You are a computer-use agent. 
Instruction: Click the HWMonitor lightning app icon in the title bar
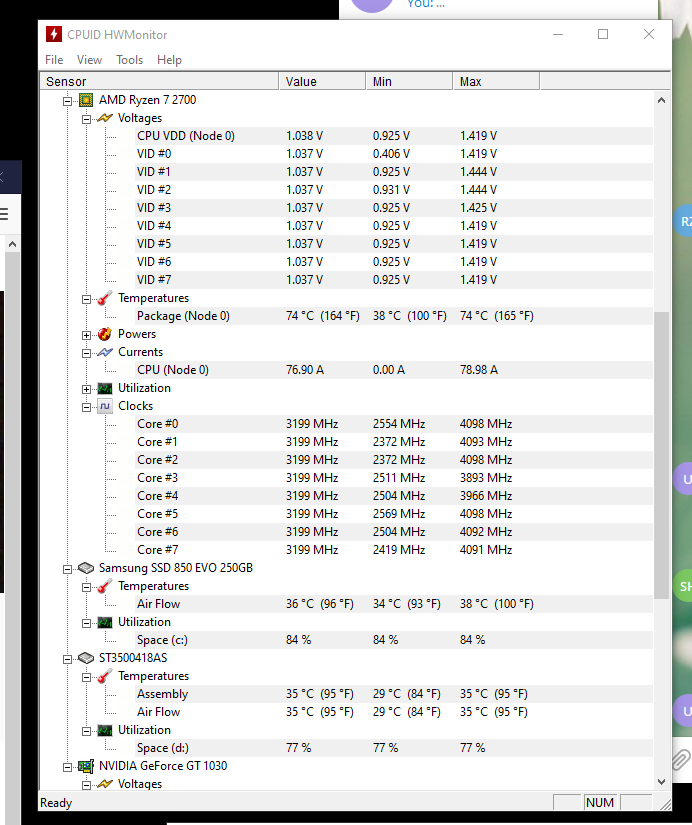tap(54, 34)
